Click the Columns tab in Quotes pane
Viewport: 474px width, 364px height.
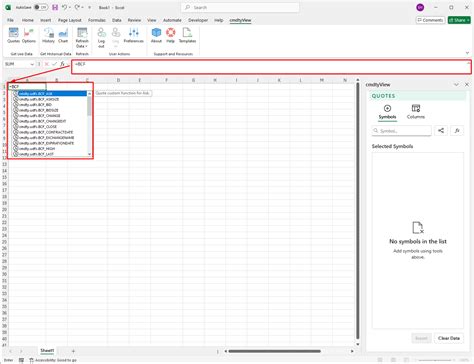pyautogui.click(x=416, y=112)
